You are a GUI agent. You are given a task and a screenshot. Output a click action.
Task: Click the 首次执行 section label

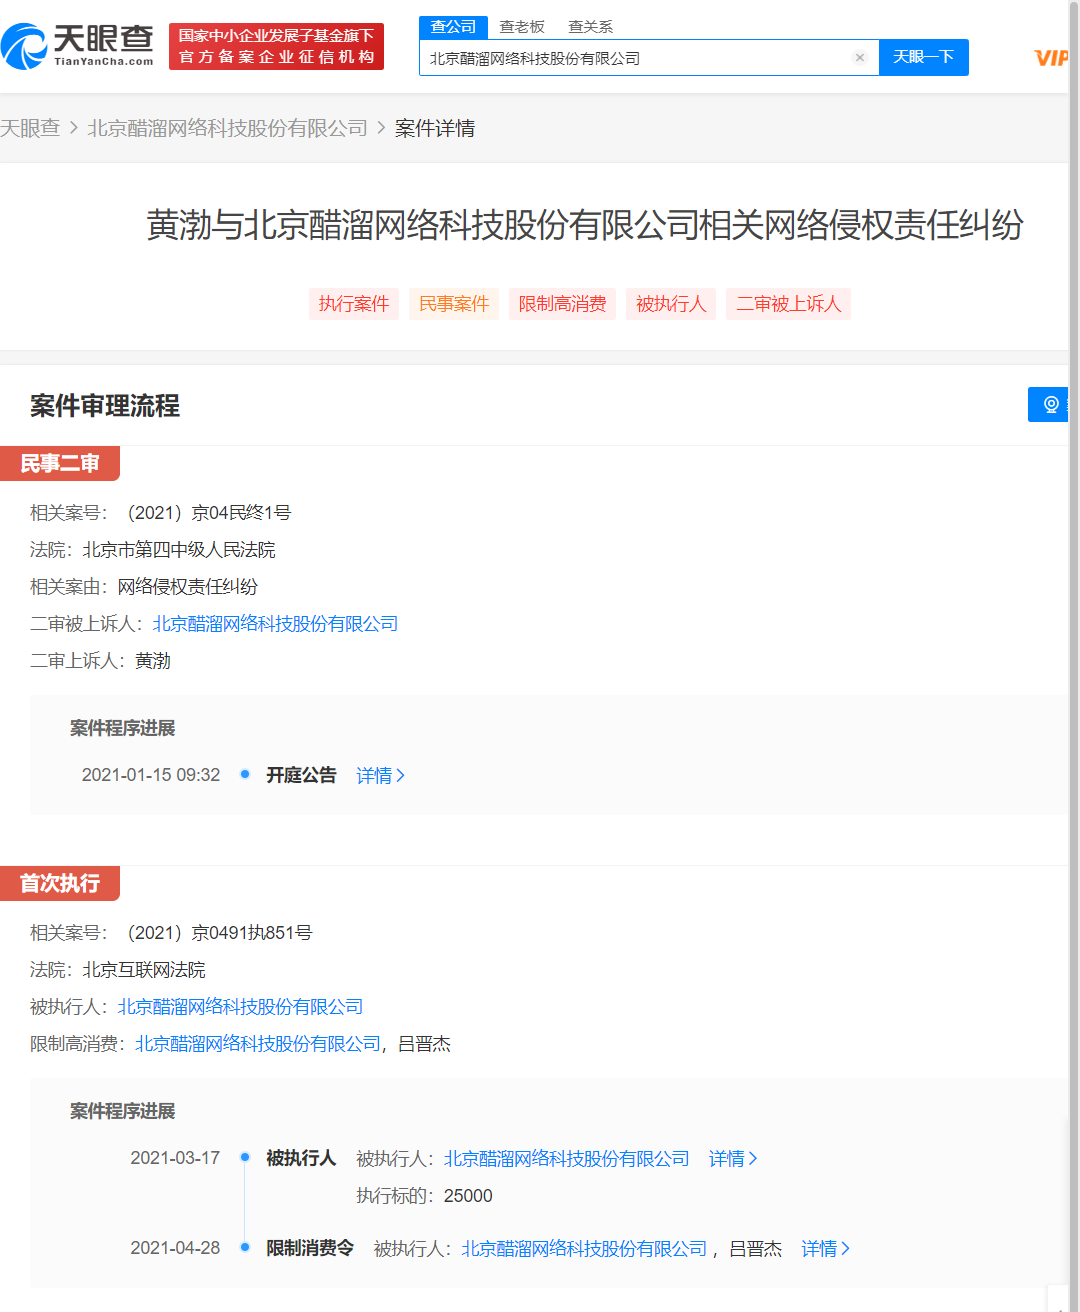point(60,883)
